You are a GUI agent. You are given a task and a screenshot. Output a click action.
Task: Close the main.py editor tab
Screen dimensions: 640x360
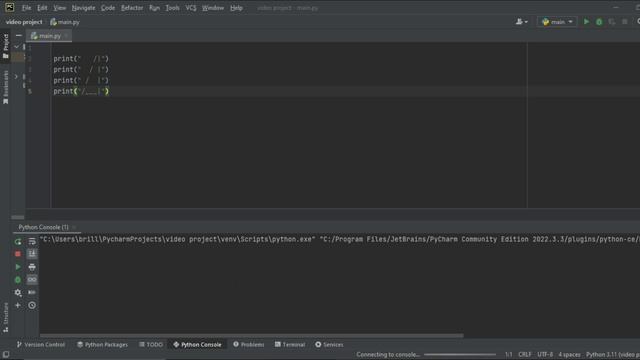pos(66,36)
